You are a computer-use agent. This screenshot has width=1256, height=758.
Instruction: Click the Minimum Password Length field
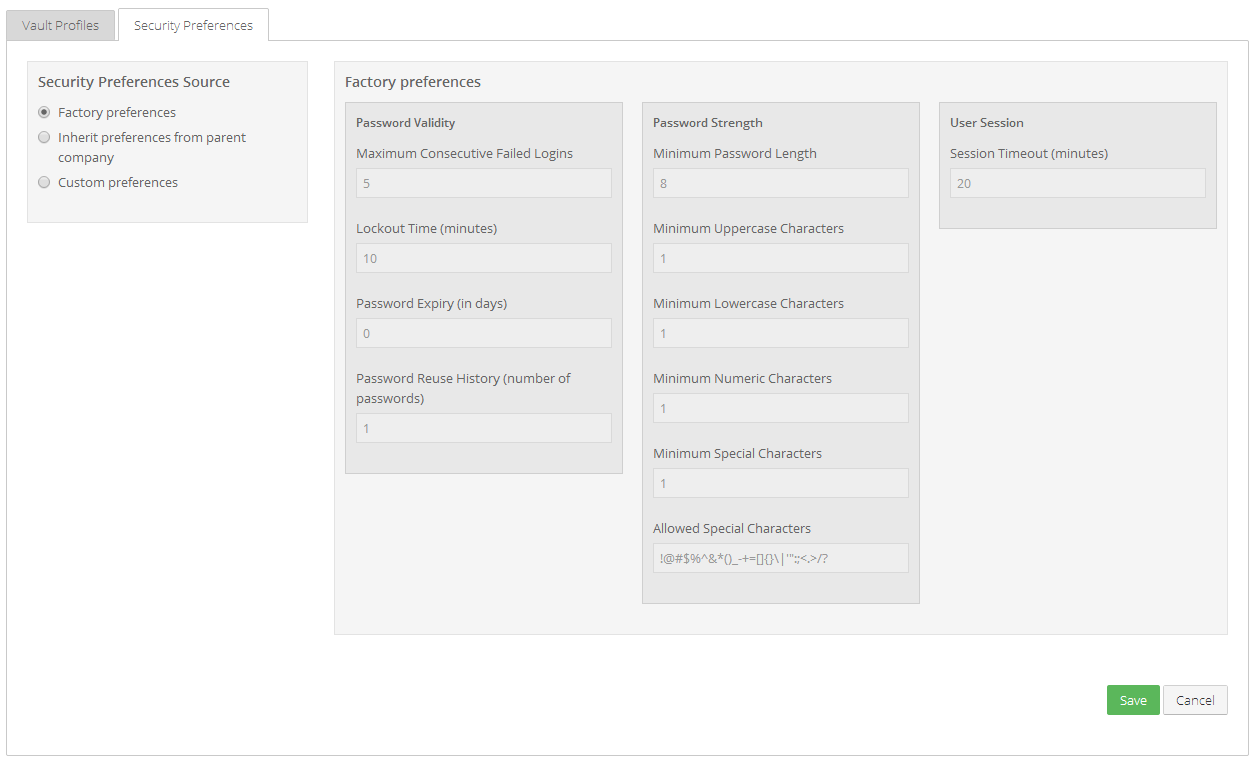[780, 183]
